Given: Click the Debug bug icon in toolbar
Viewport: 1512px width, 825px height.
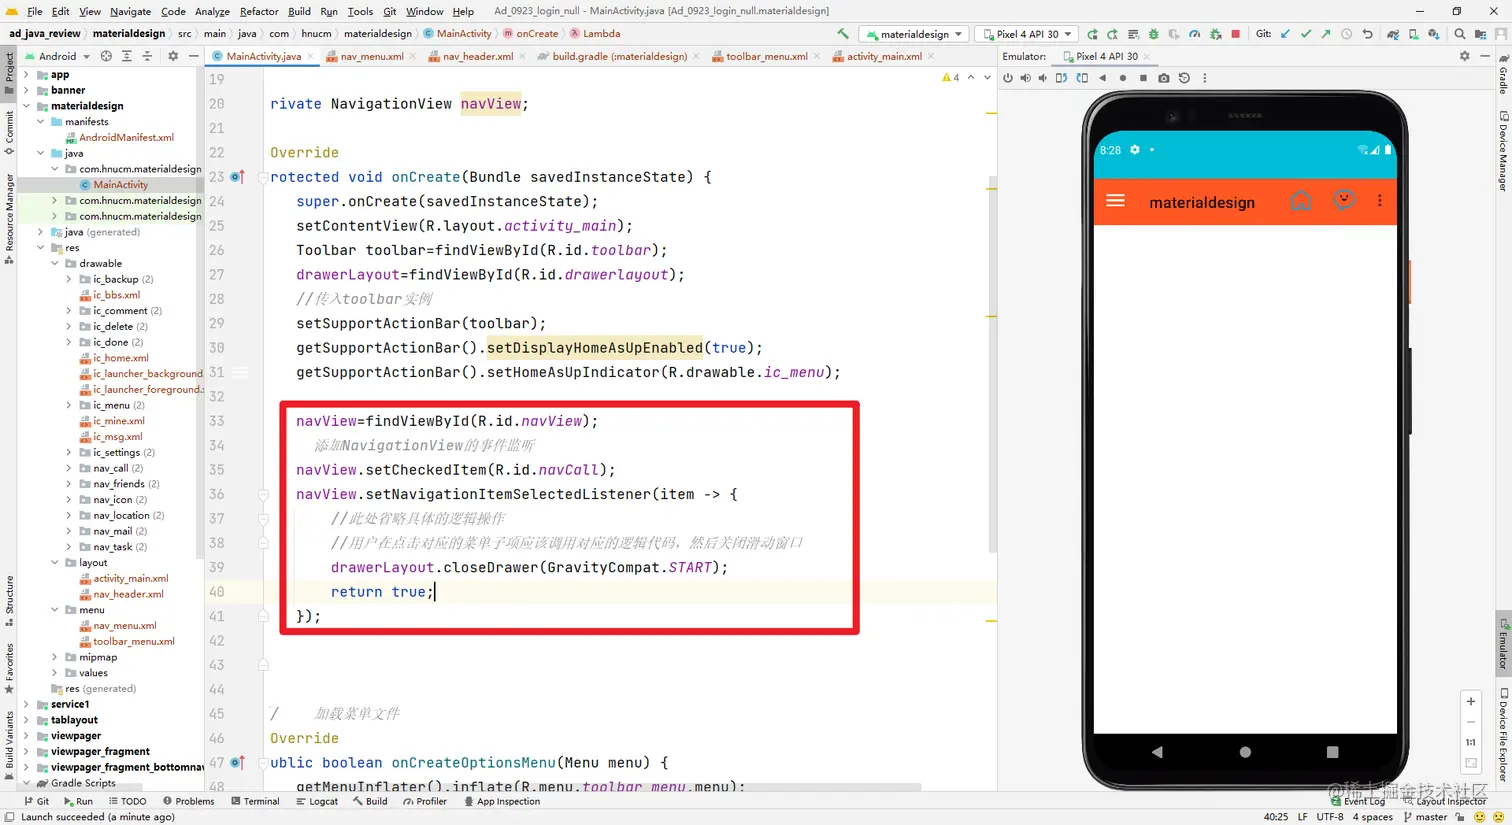Looking at the screenshot, I should point(1153,34).
